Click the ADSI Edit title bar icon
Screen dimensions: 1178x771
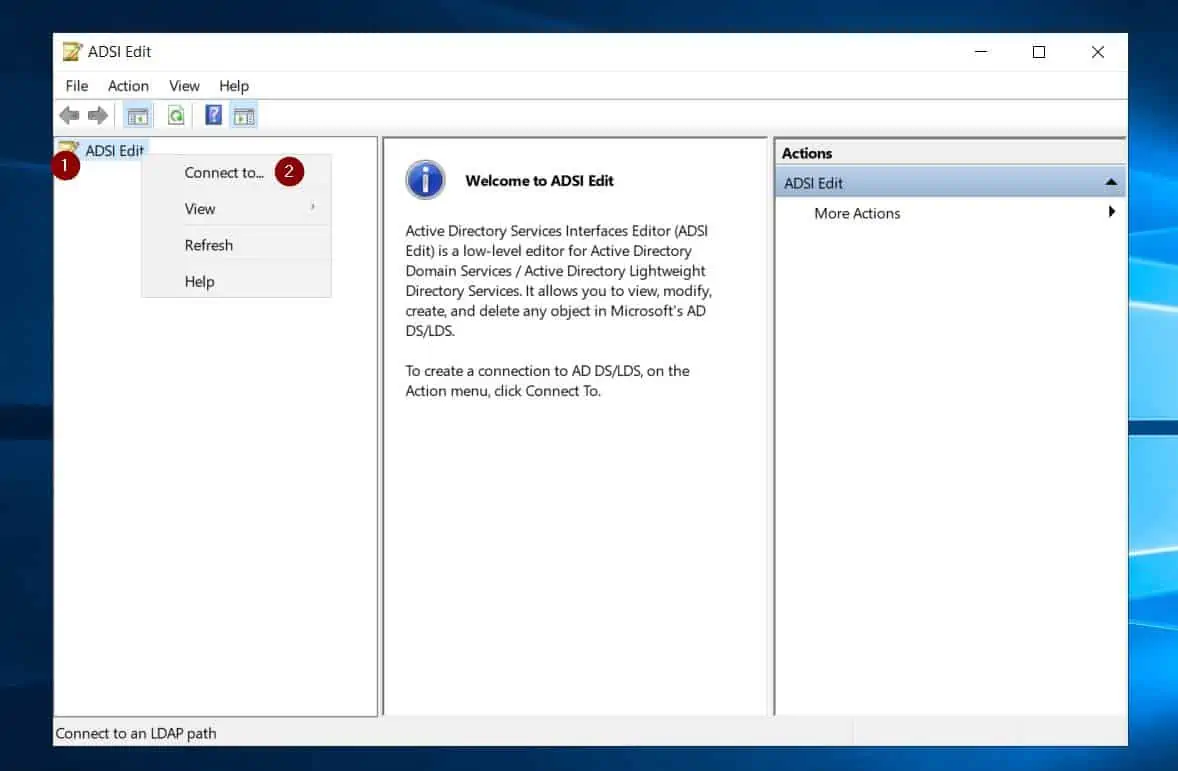click(x=72, y=52)
